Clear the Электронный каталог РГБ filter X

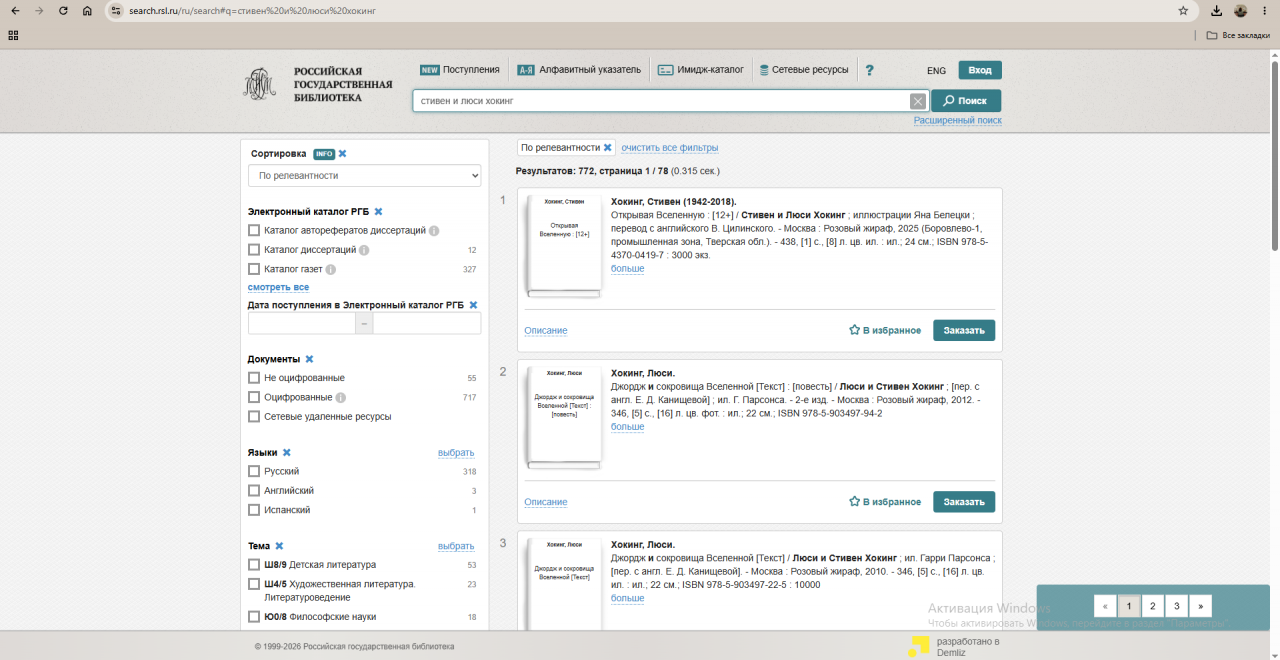[378, 212]
